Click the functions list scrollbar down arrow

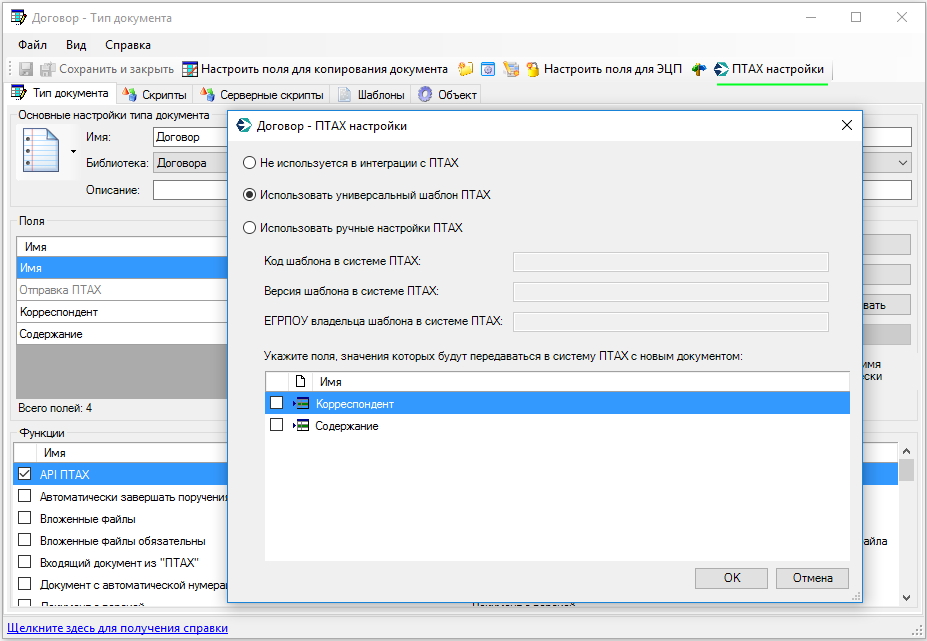pos(906,598)
